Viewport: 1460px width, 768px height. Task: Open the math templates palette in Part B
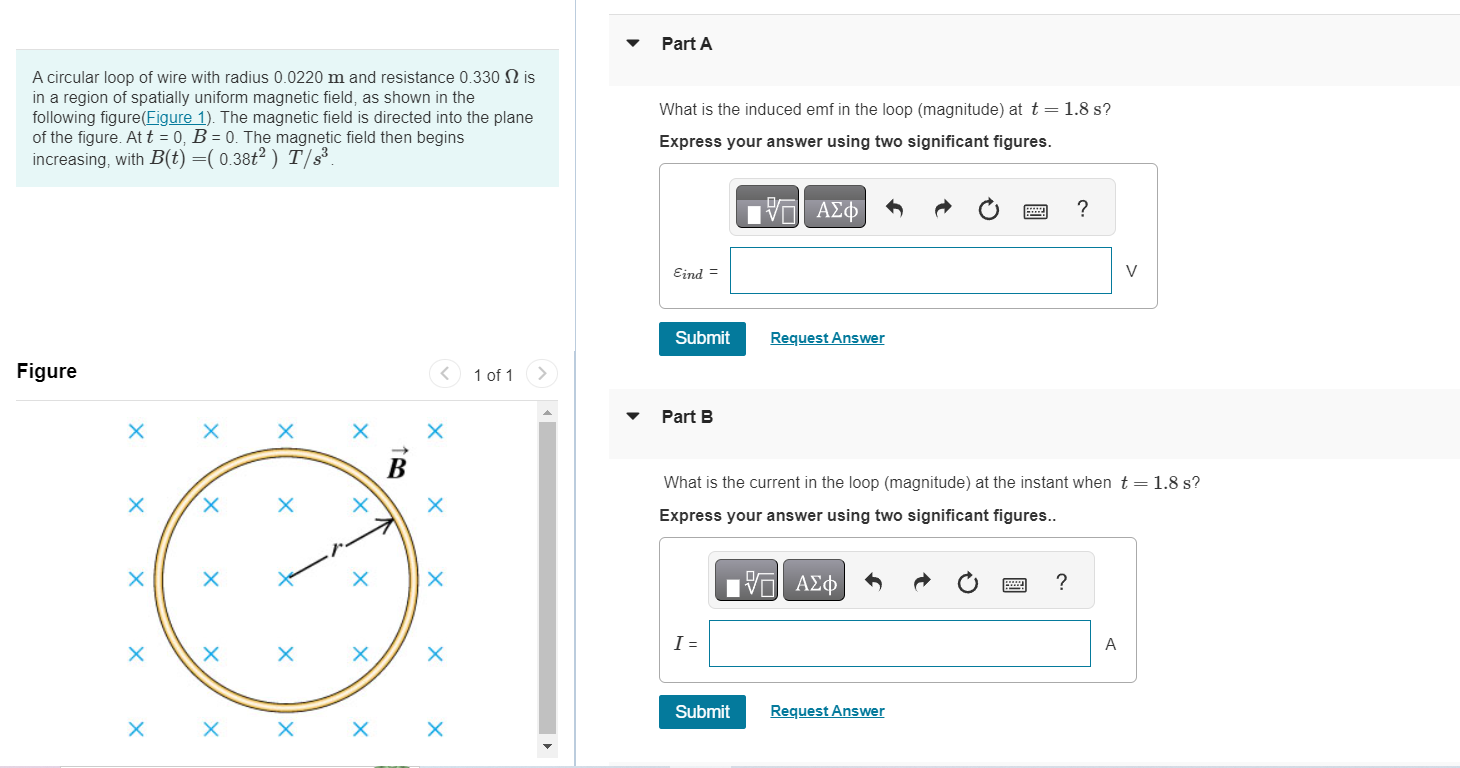[x=746, y=580]
